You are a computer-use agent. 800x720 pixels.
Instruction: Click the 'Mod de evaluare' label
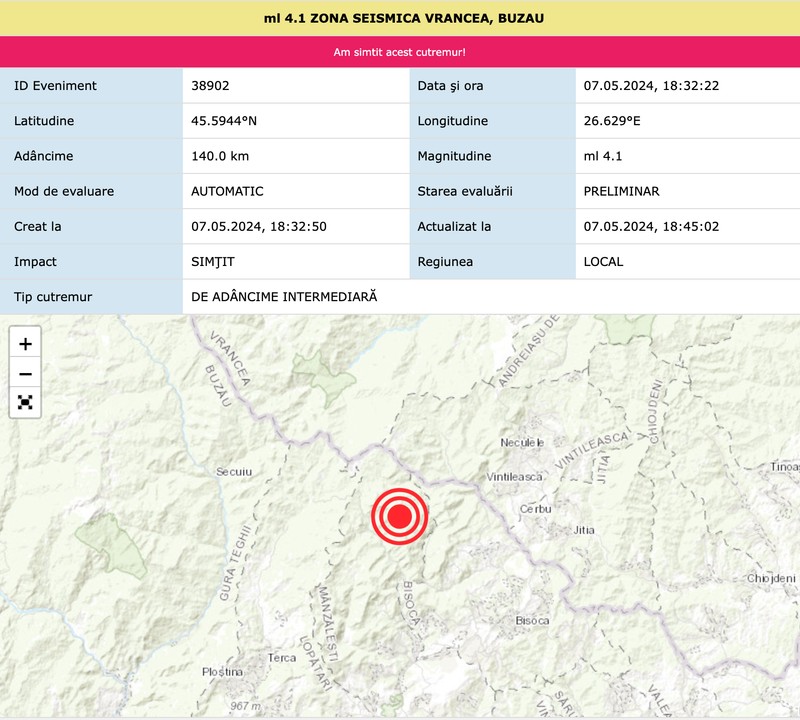[64, 191]
